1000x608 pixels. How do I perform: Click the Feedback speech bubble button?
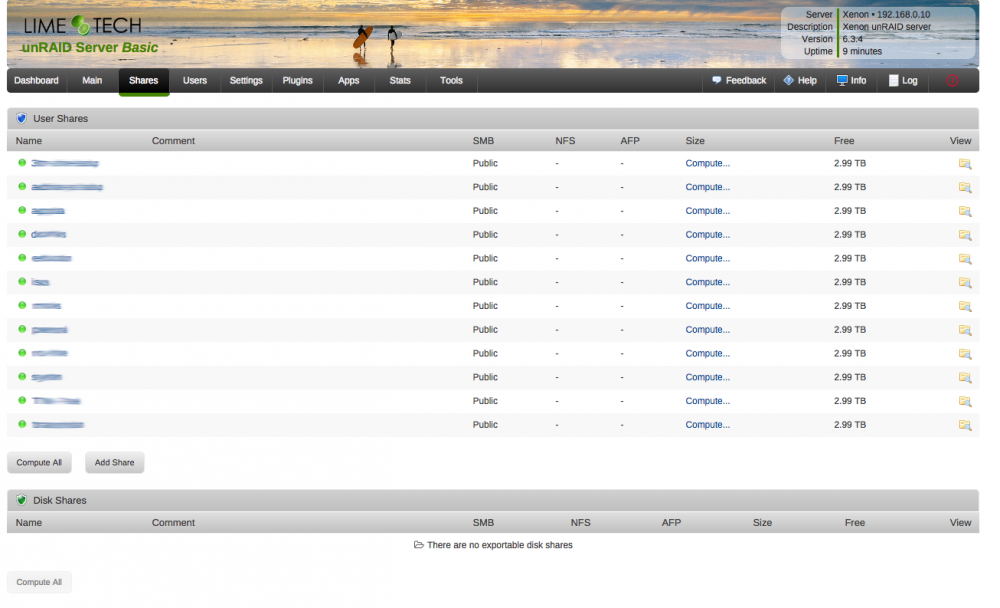pos(739,80)
